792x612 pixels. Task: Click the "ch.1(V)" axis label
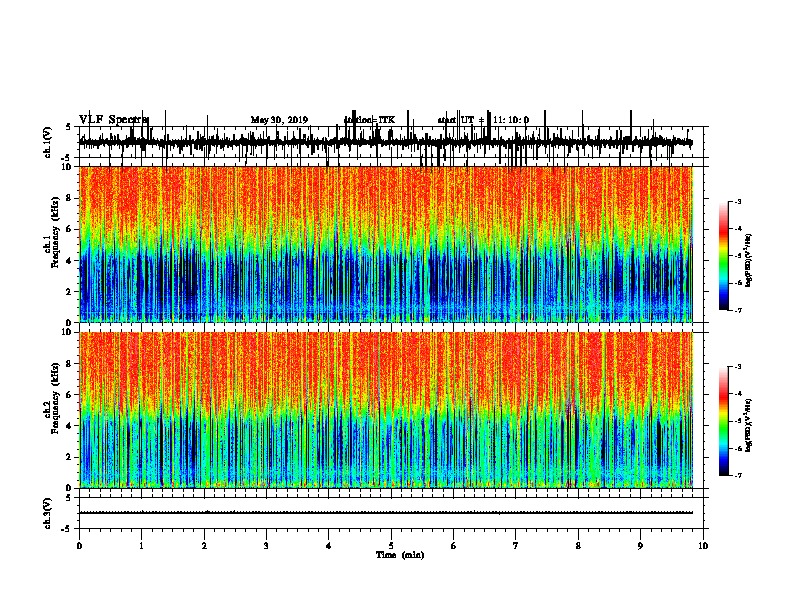48,142
